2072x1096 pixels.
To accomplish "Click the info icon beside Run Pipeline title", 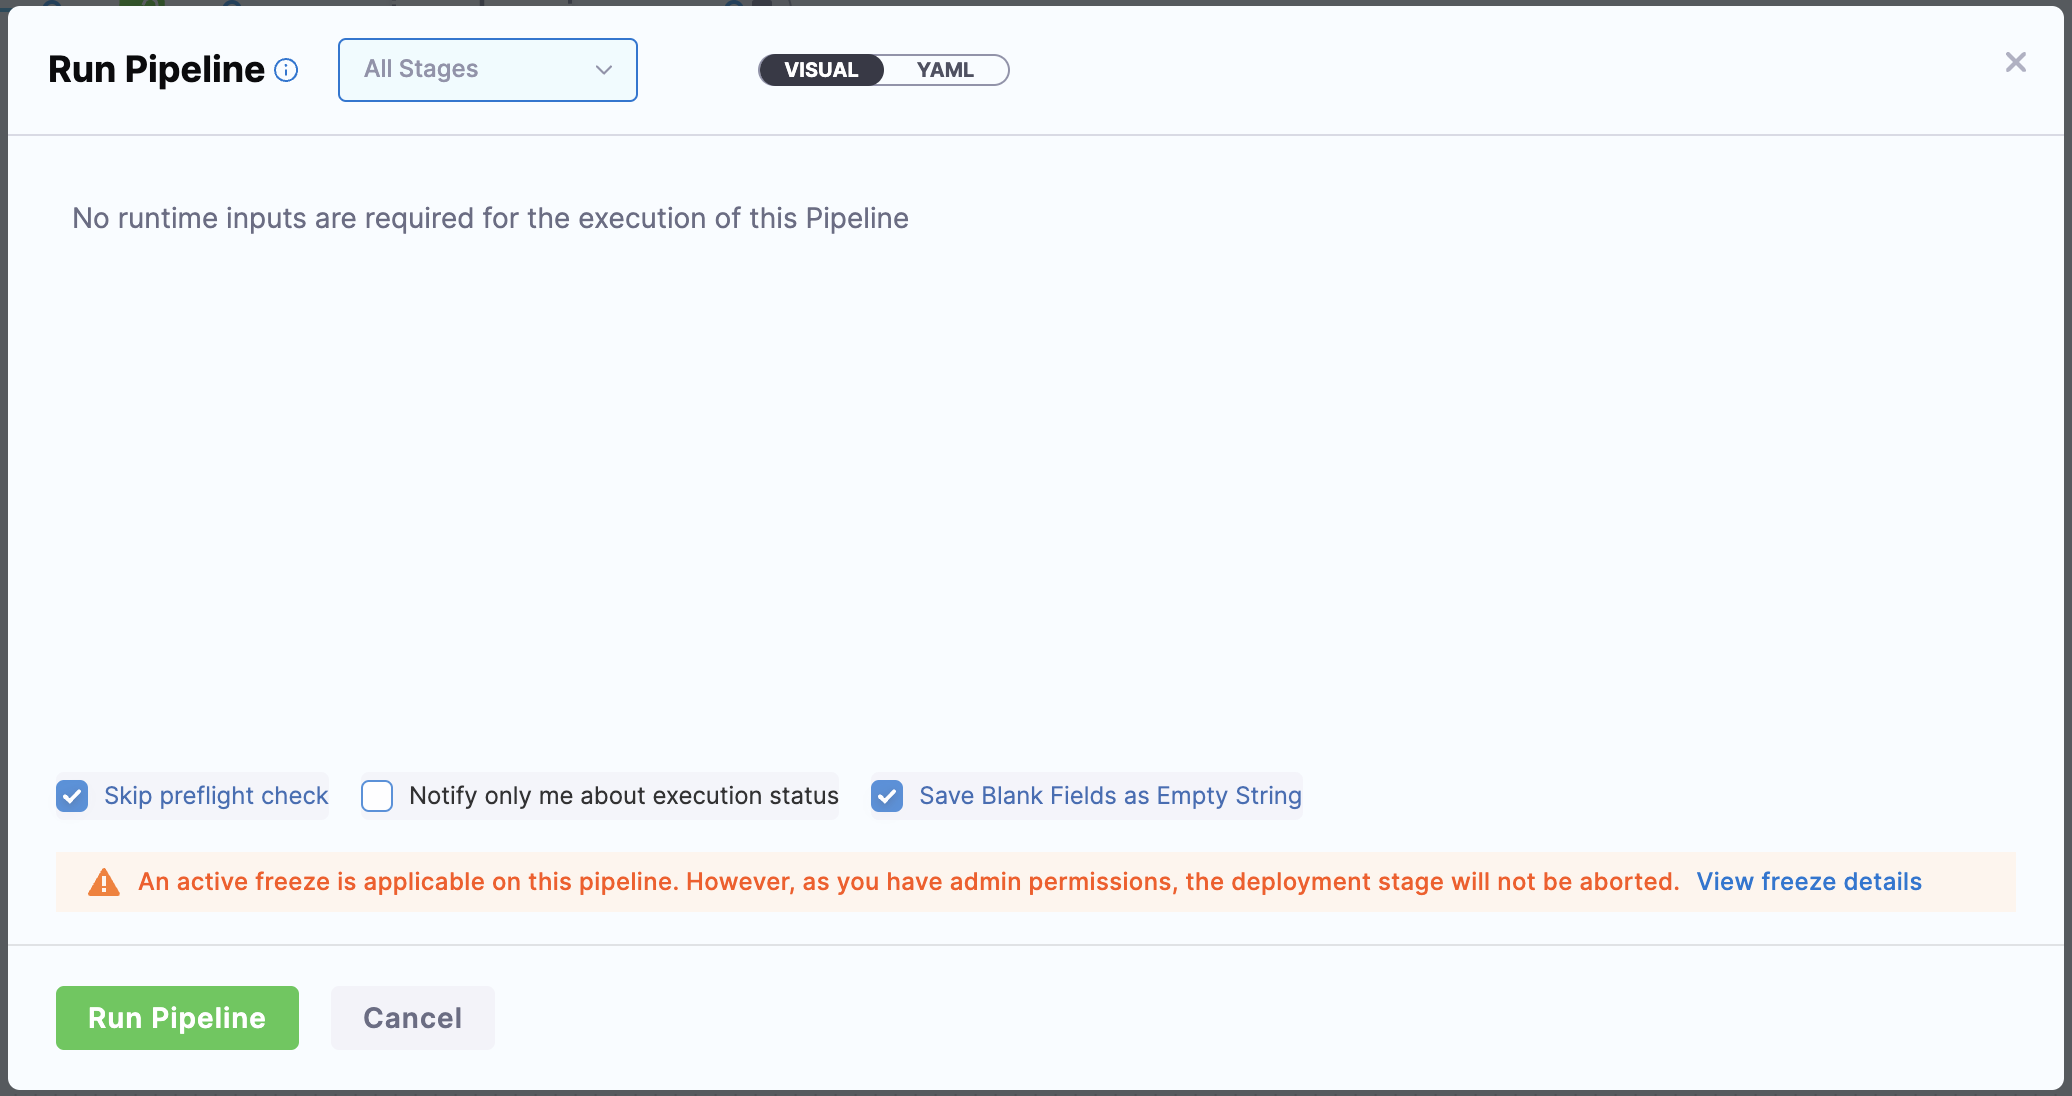I will (x=286, y=70).
